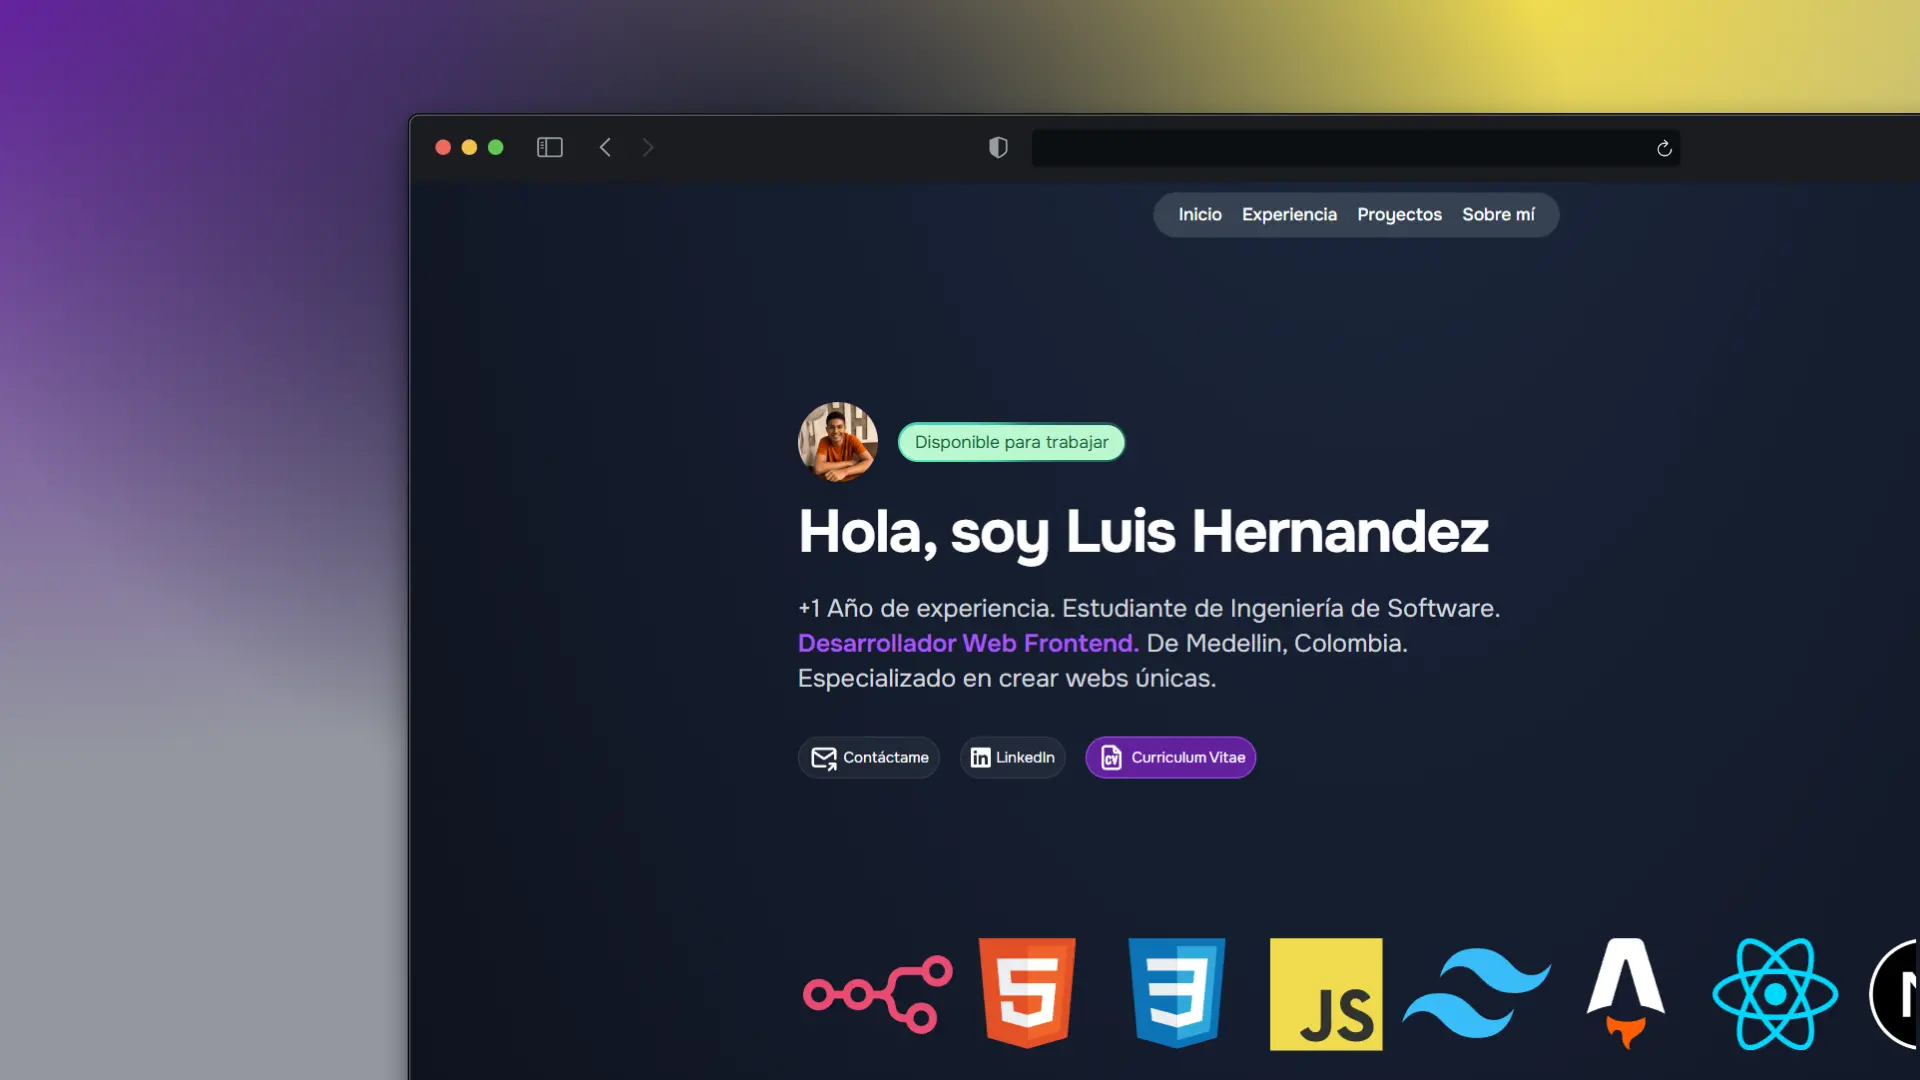Screen dimensions: 1920x1080
Task: Navigate to Inicio section
Action: (x=1199, y=215)
